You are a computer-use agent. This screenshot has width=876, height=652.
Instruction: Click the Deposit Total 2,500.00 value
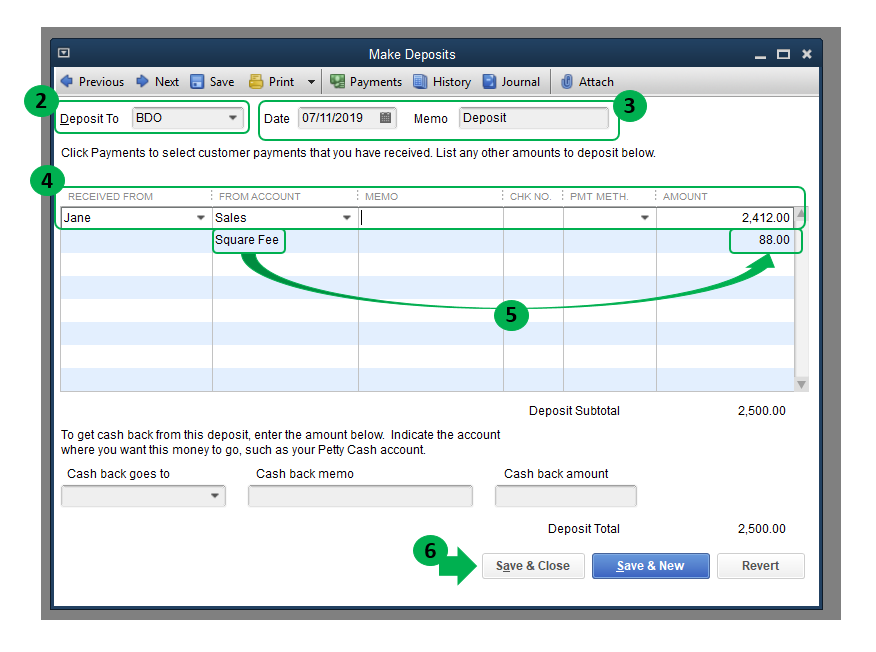761,529
